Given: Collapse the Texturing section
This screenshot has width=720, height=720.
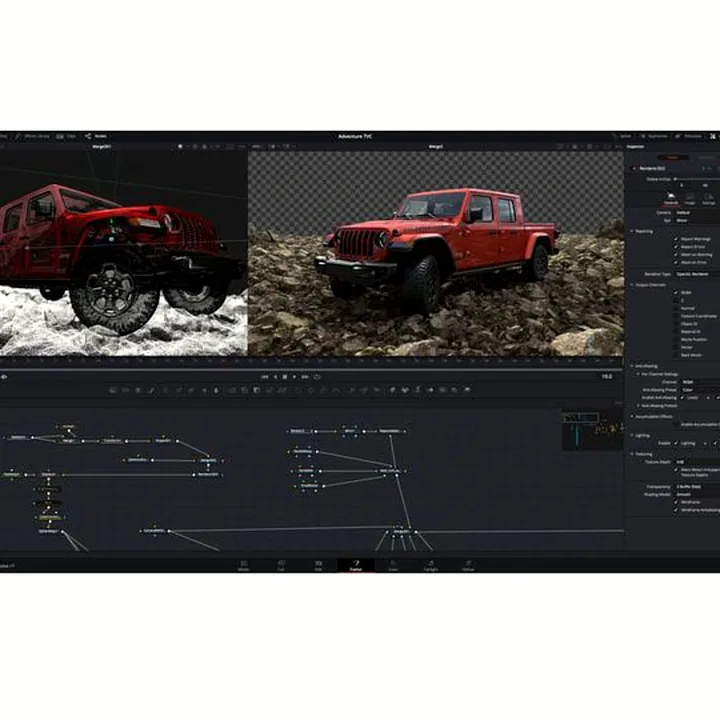Looking at the screenshot, I should (x=632, y=454).
